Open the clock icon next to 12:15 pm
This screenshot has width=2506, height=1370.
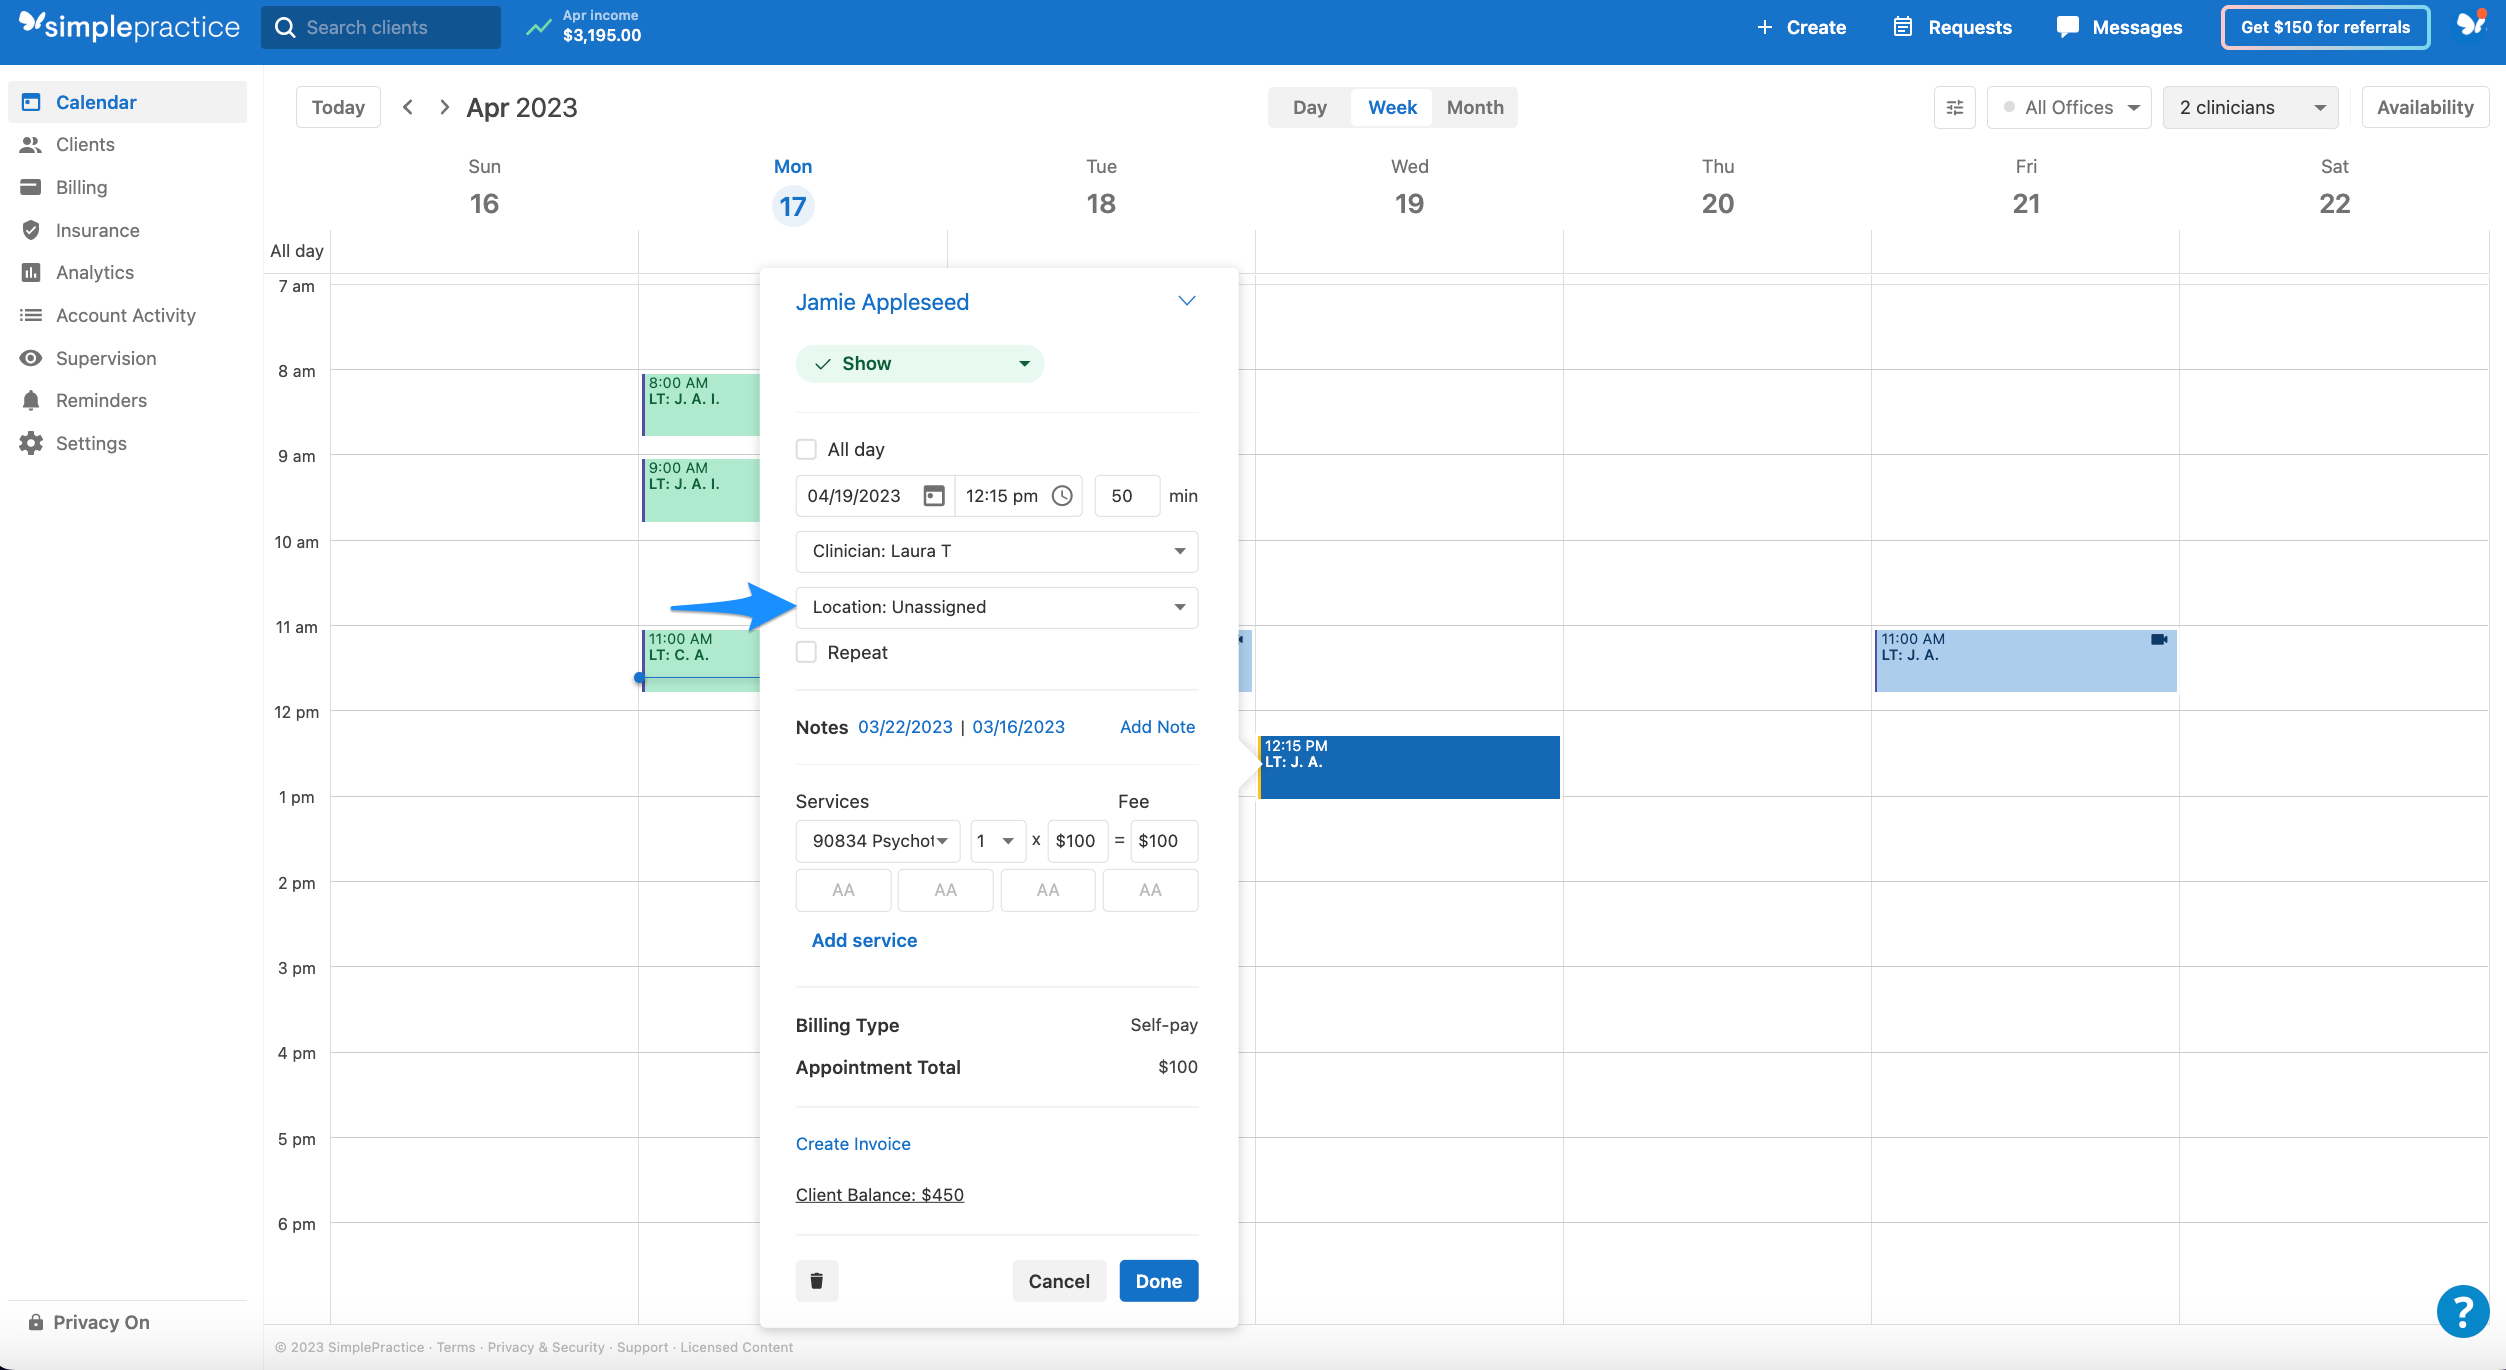1061,495
